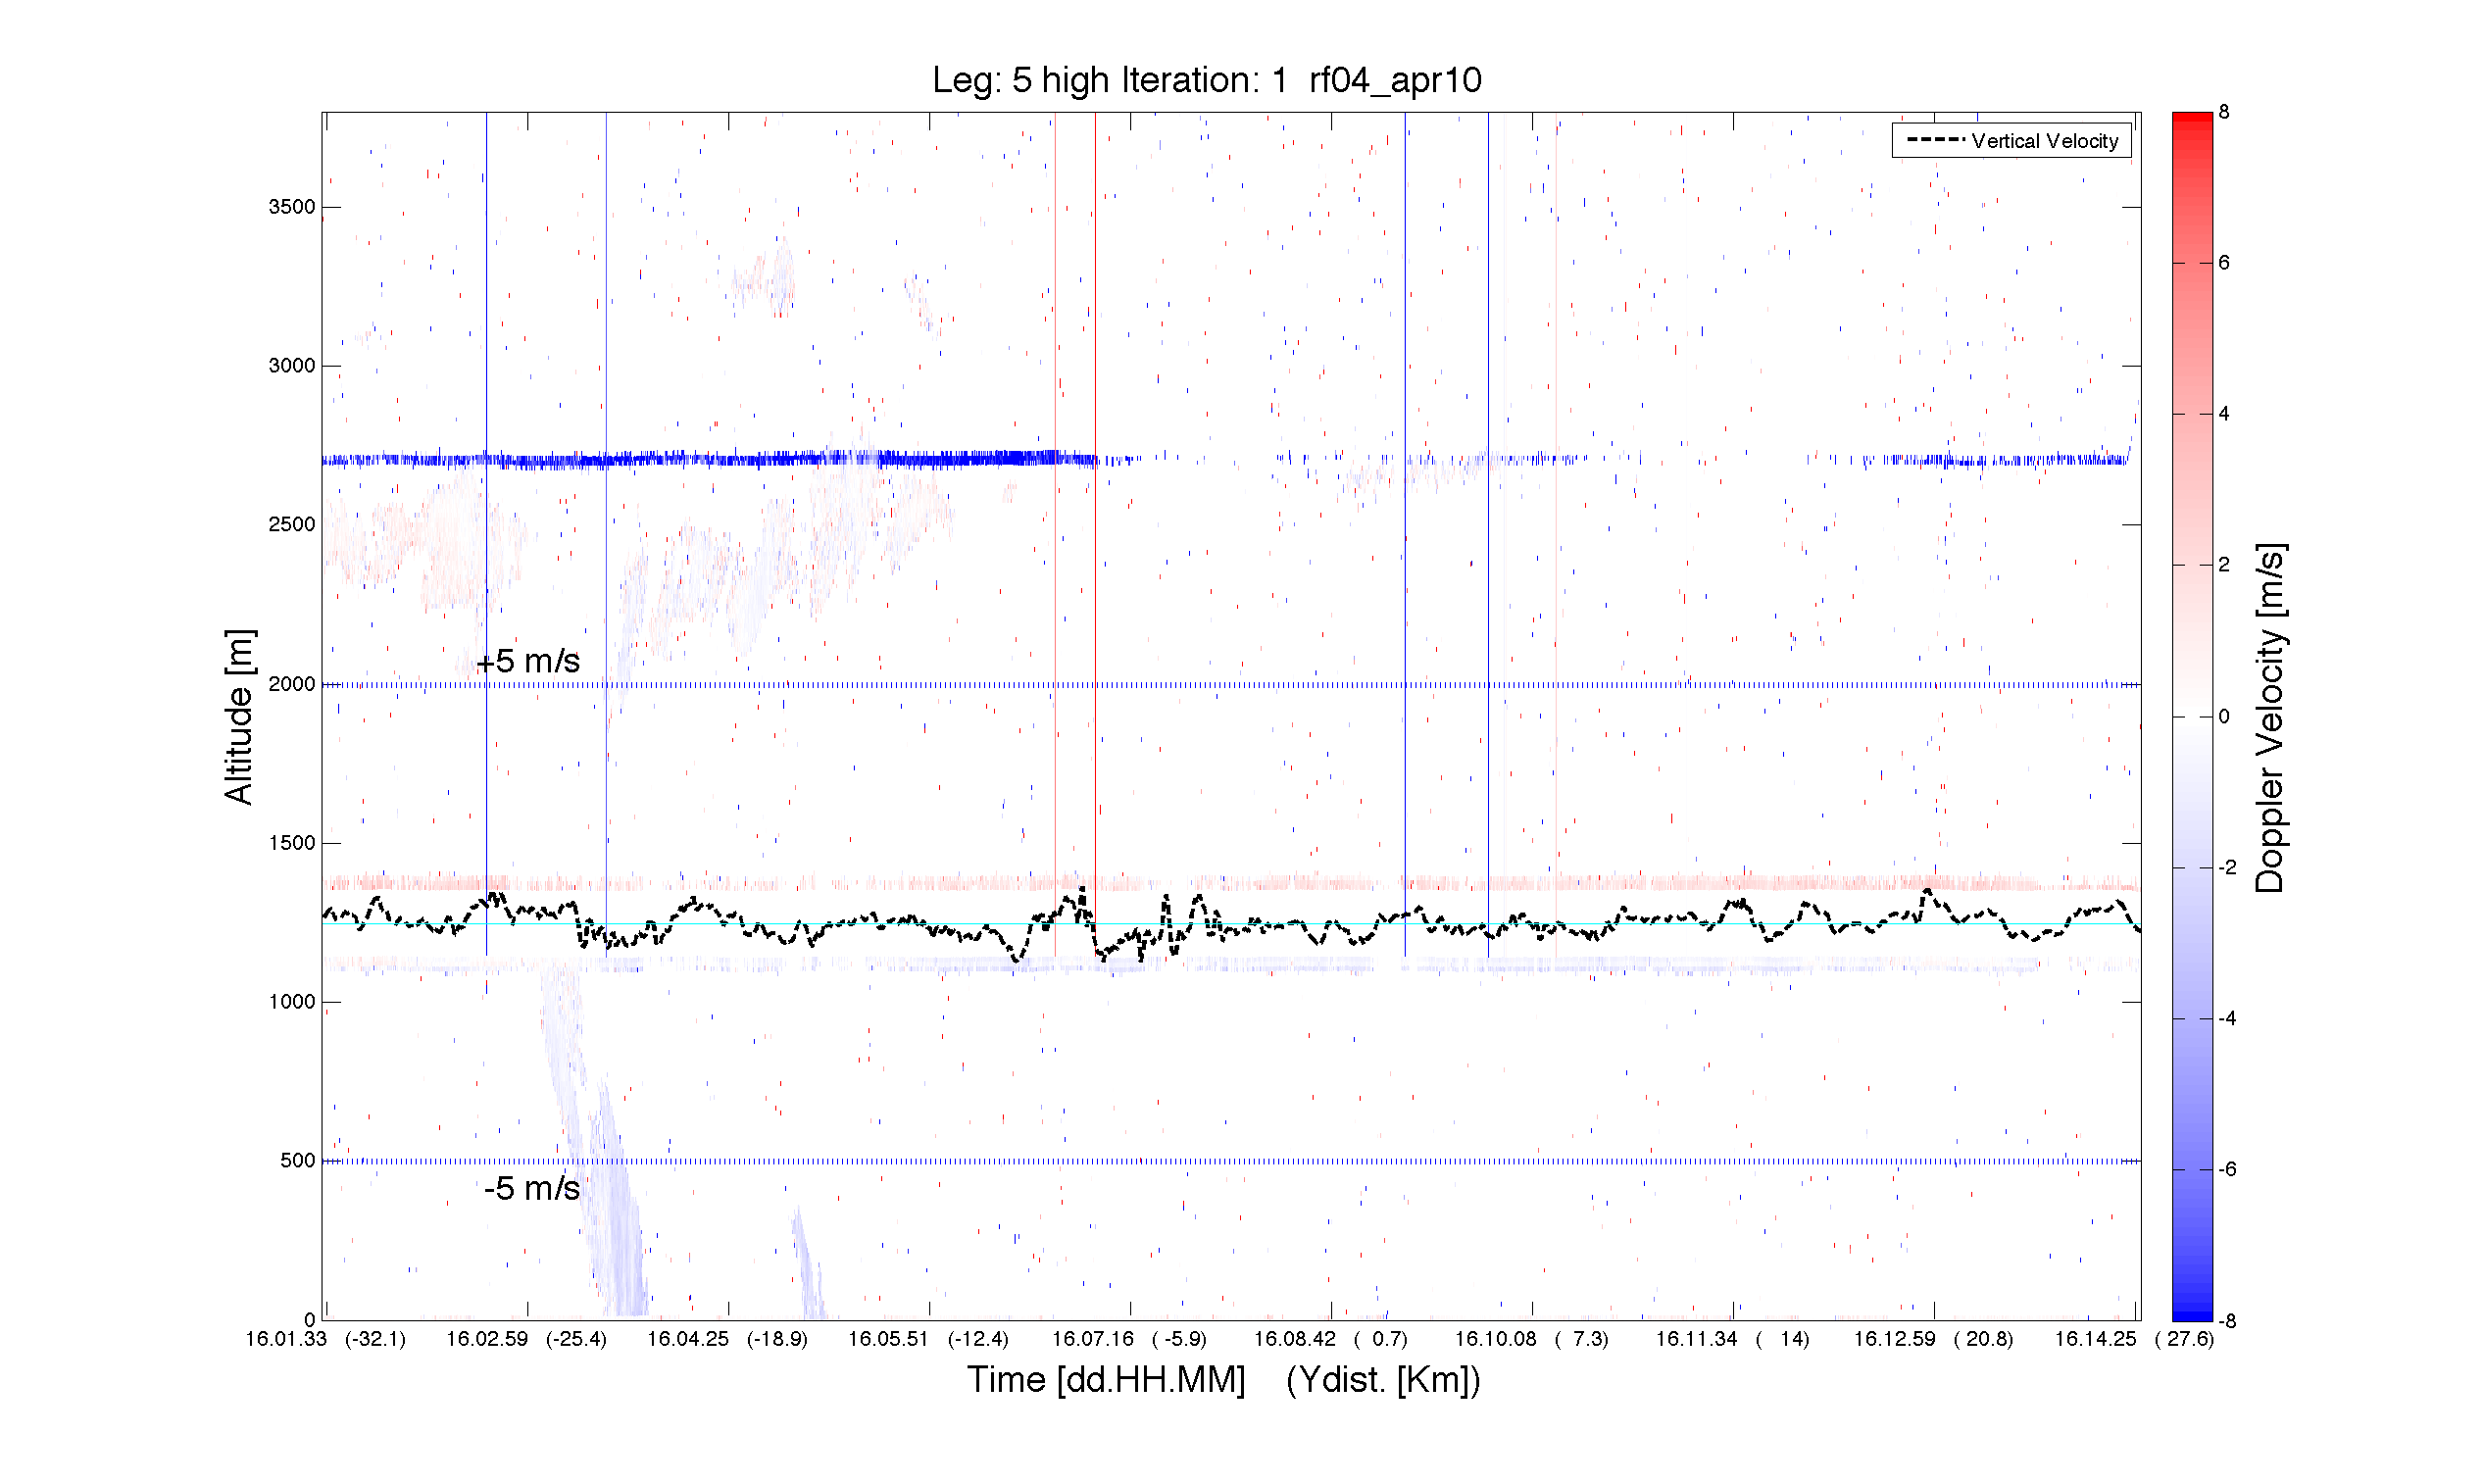
Task: Click the time tick label '16.04.25 (-18.9)'
Action: 728,1339
